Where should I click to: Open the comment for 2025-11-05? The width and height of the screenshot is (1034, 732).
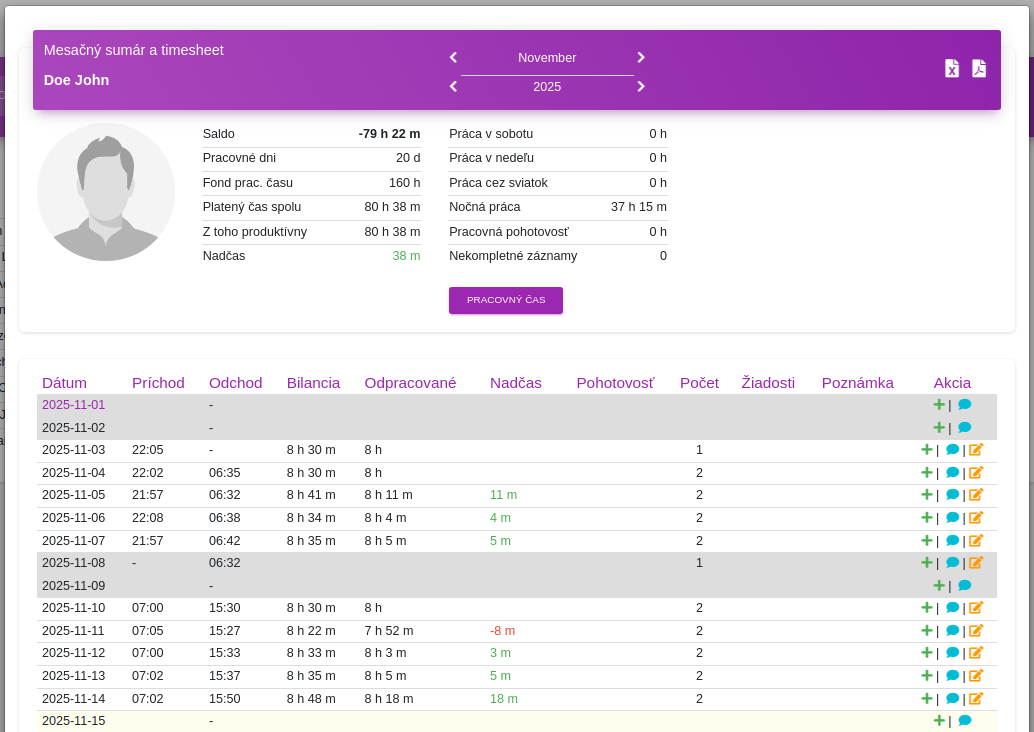tap(952, 495)
